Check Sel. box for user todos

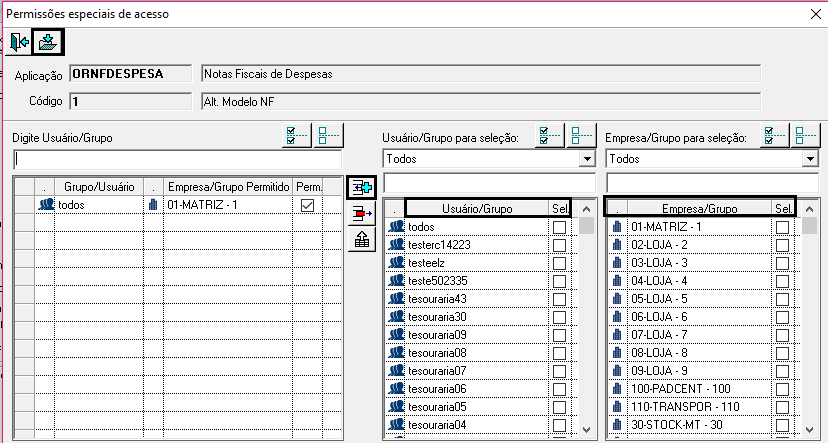559,228
